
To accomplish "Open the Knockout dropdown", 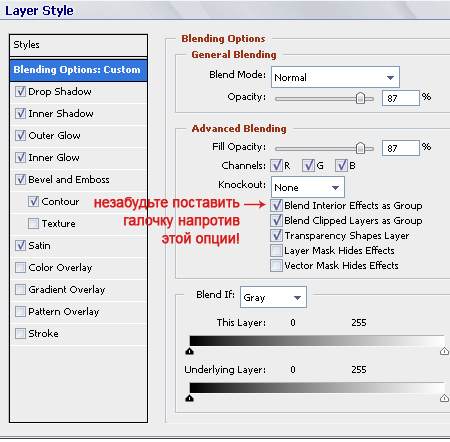I will [x=308, y=187].
